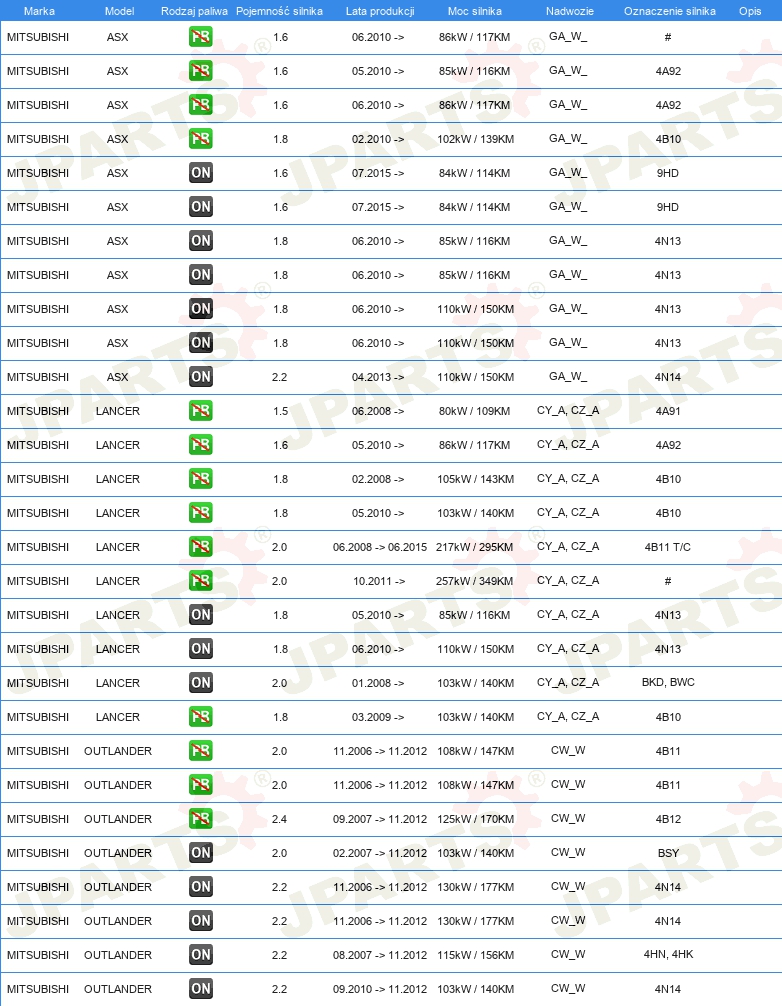This screenshot has width=782, height=1006.
Task: Select the 10.2011 -> production date cell
Action: click(379, 581)
